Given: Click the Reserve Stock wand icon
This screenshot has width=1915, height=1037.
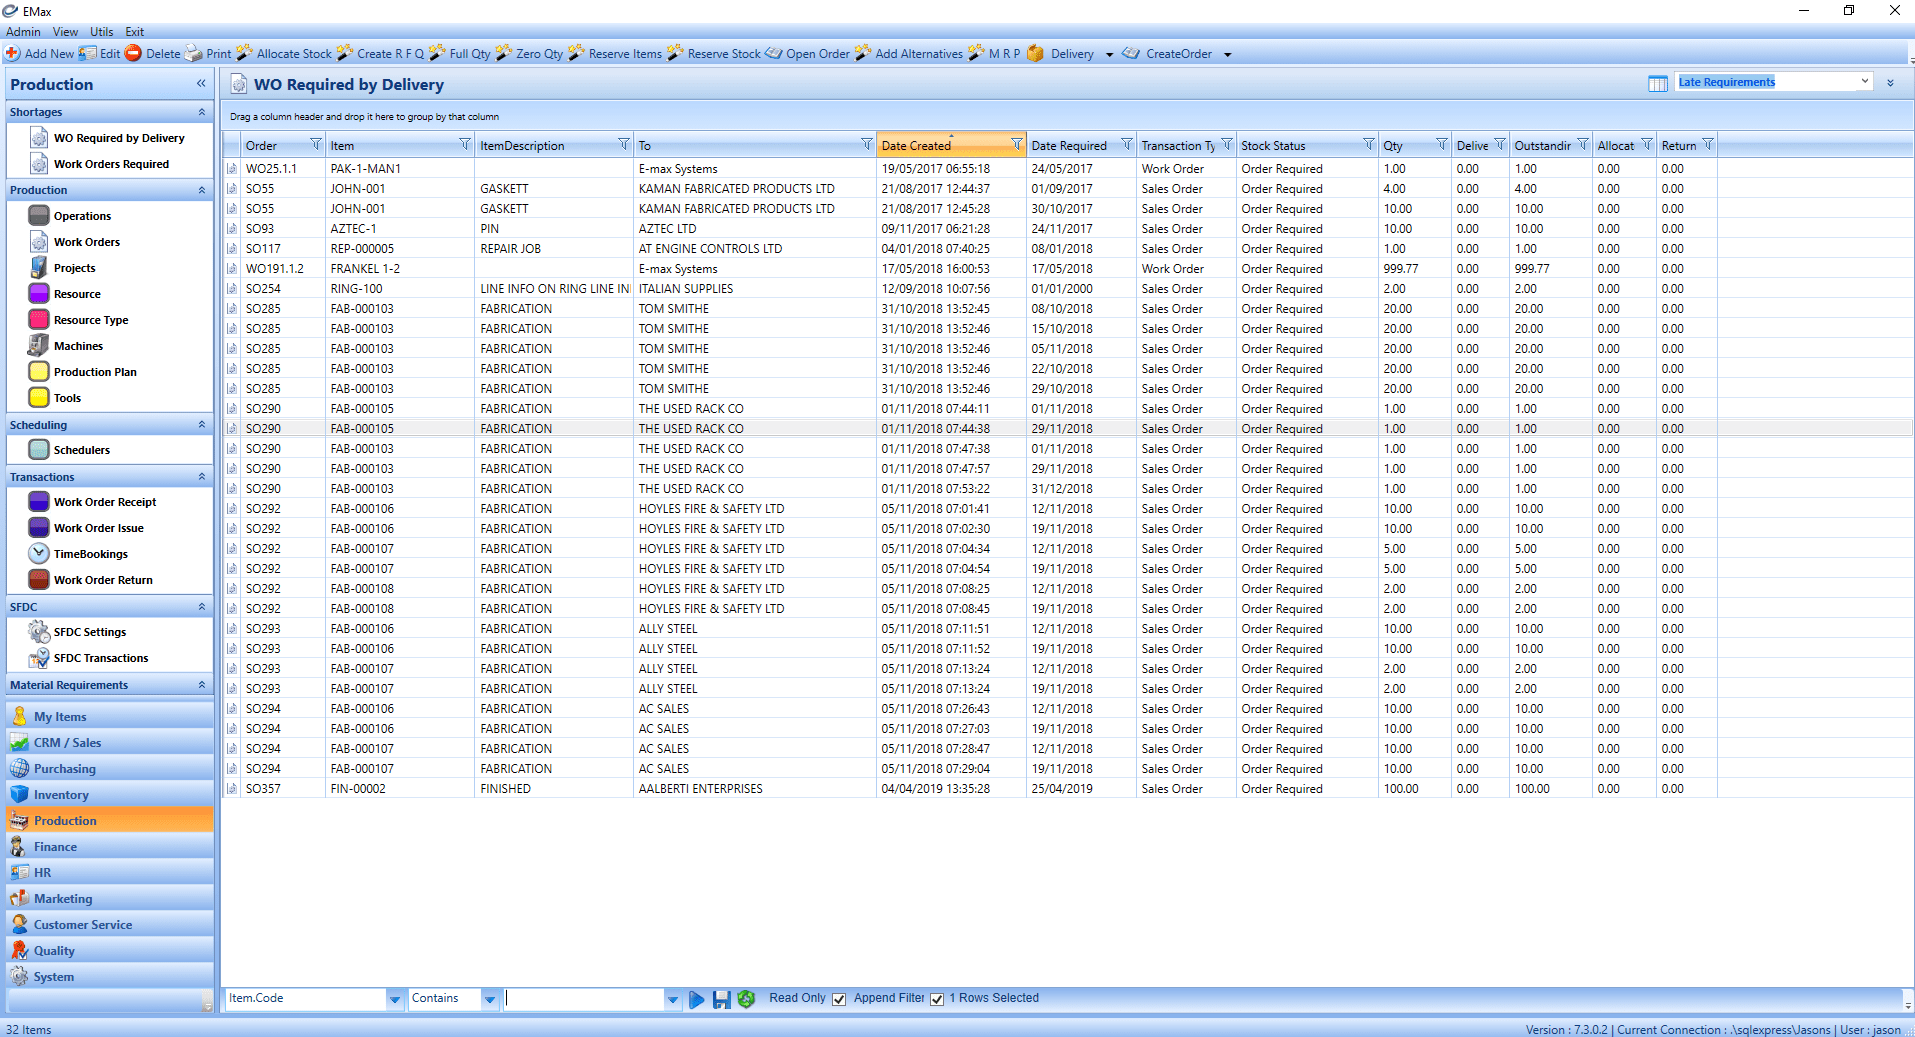Looking at the screenshot, I should [x=676, y=54].
